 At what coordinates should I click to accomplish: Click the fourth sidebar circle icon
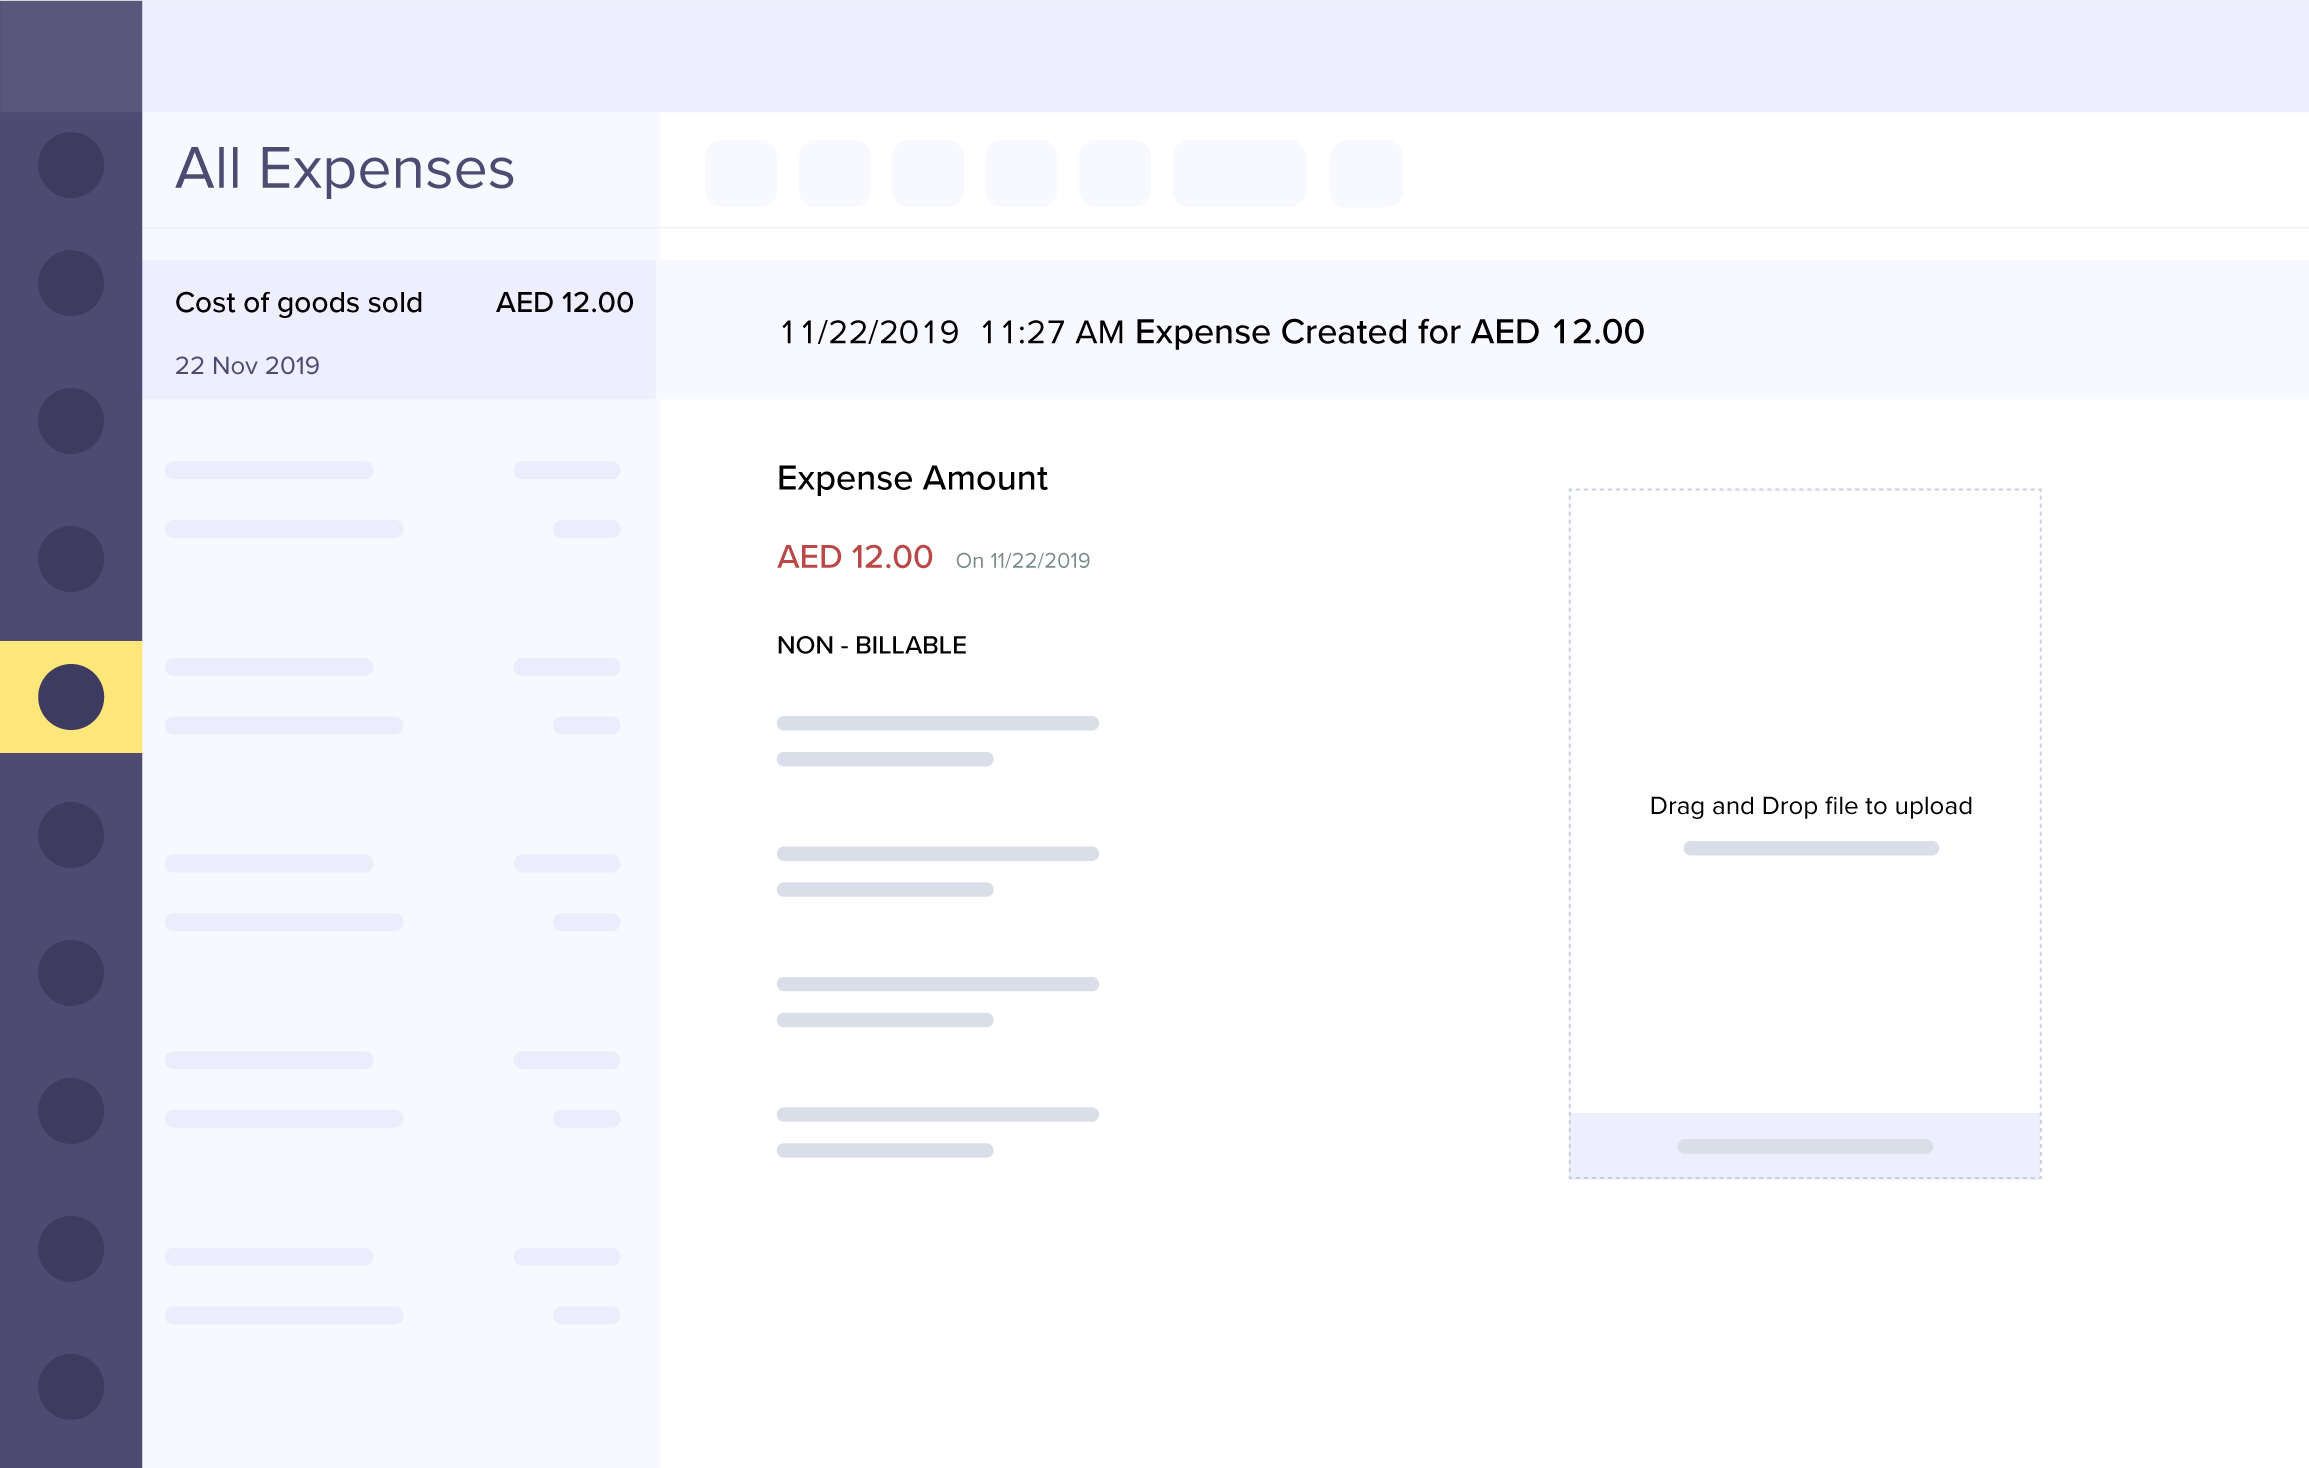71,559
